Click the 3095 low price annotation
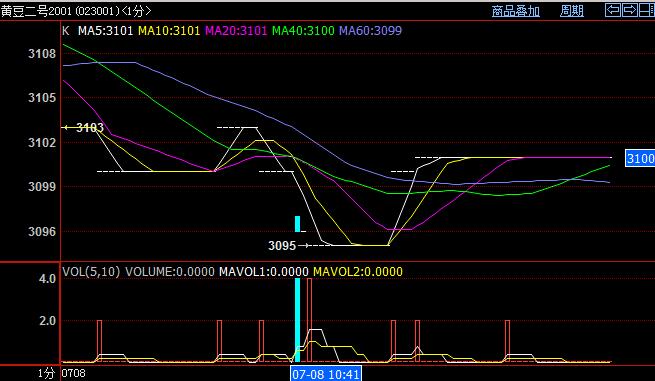Image resolution: width=655 pixels, height=381 pixels. (x=282, y=246)
